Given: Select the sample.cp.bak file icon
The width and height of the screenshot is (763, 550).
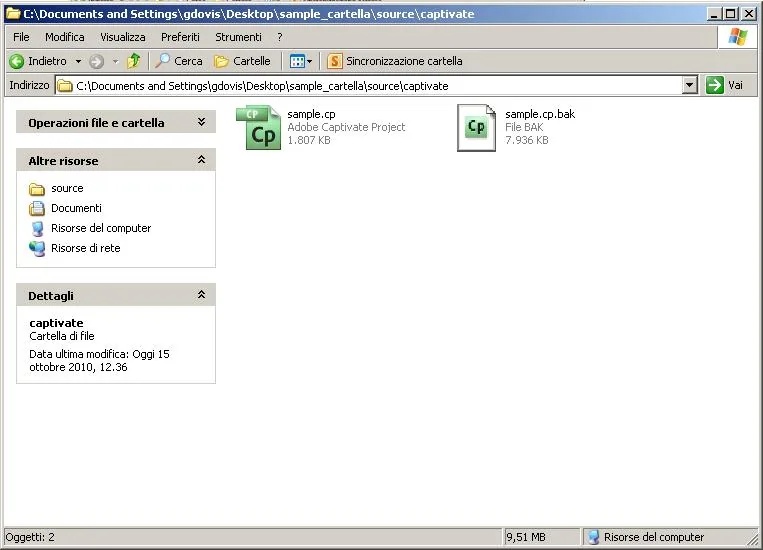Looking at the screenshot, I should [476, 128].
